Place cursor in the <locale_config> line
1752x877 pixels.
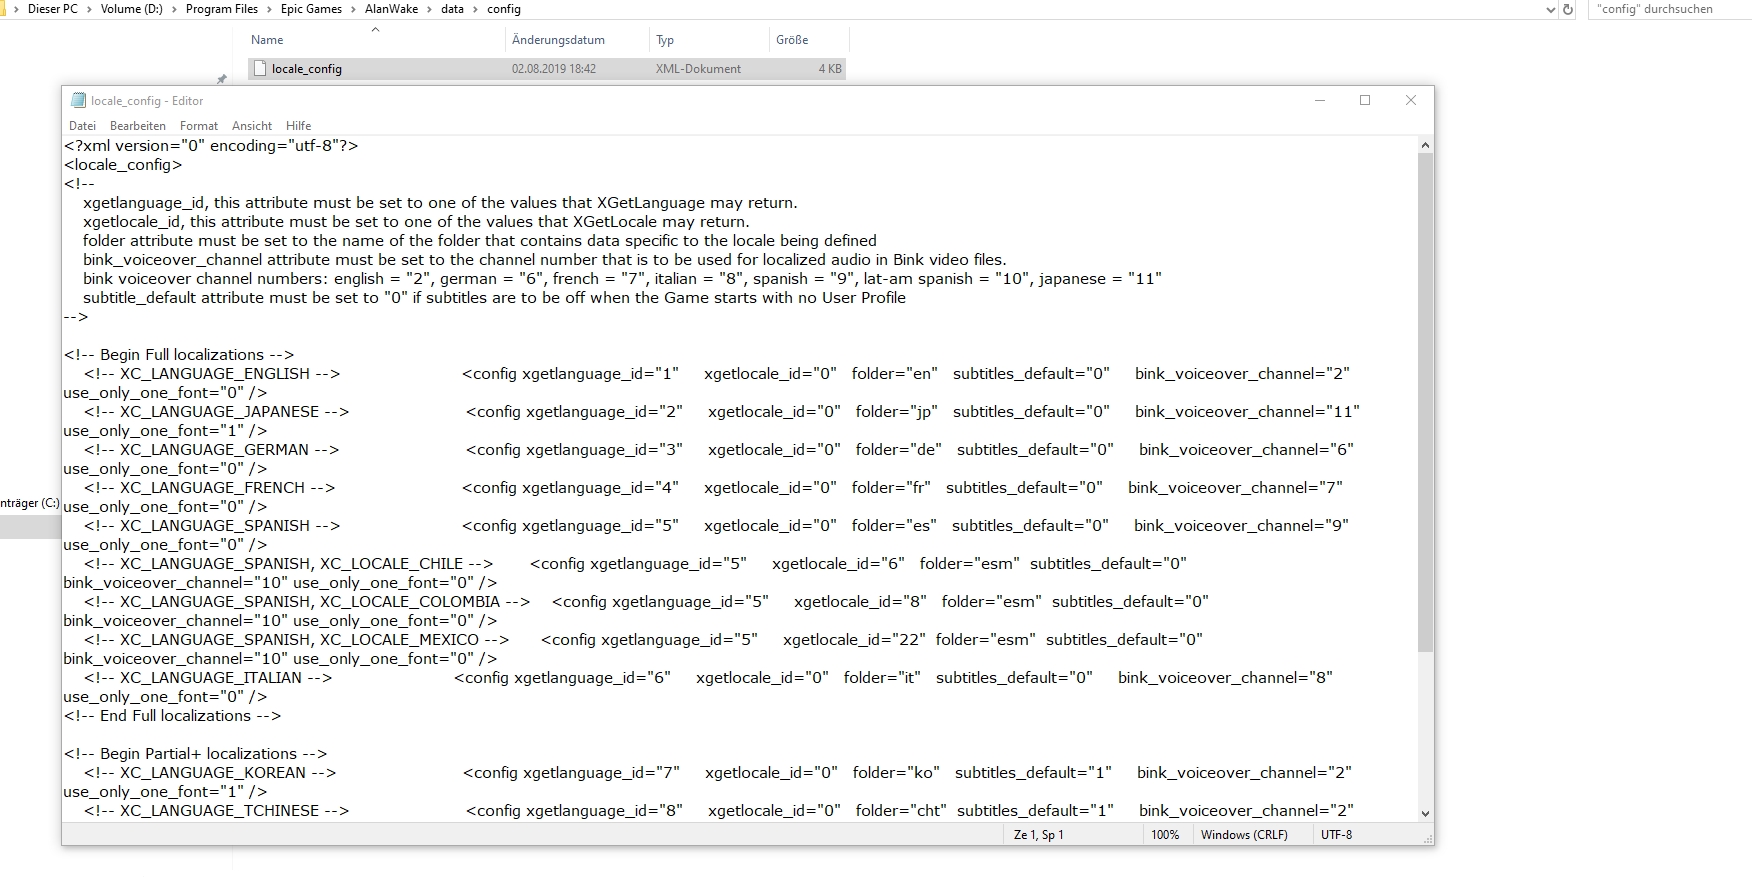point(123,165)
